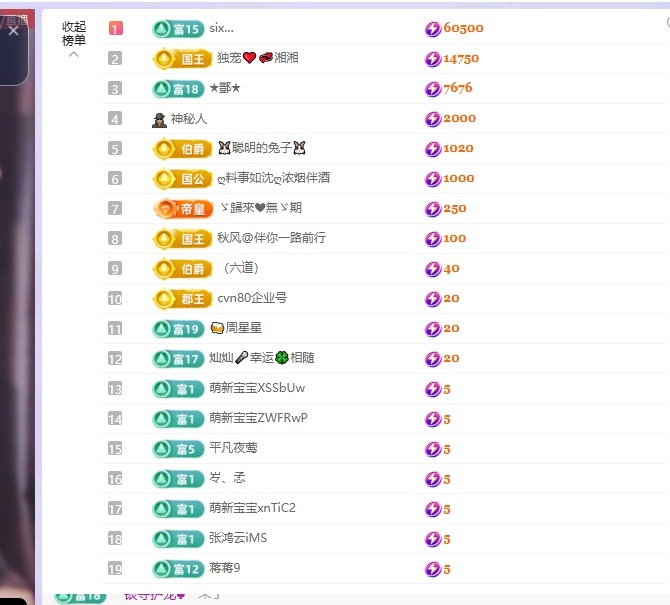Click username 萌新宝宝XSSbUw
This screenshot has height=605, width=670.
[x=257, y=388]
